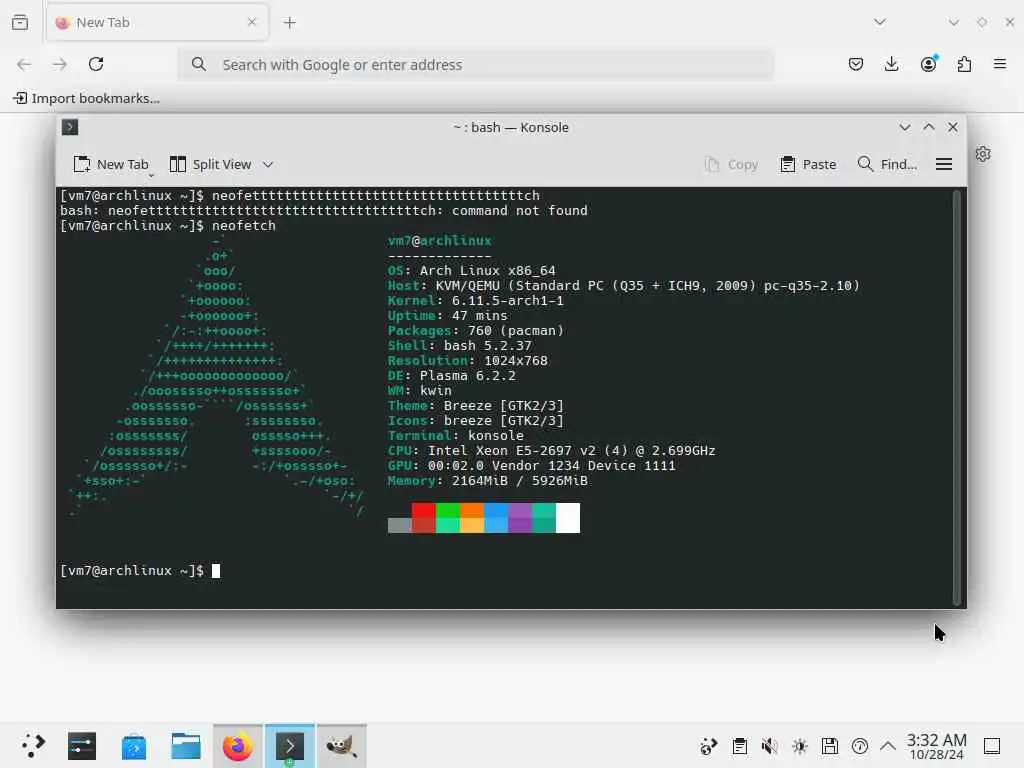1024x768 pixels.
Task: Reload the current Firefox page
Action: 96,64
